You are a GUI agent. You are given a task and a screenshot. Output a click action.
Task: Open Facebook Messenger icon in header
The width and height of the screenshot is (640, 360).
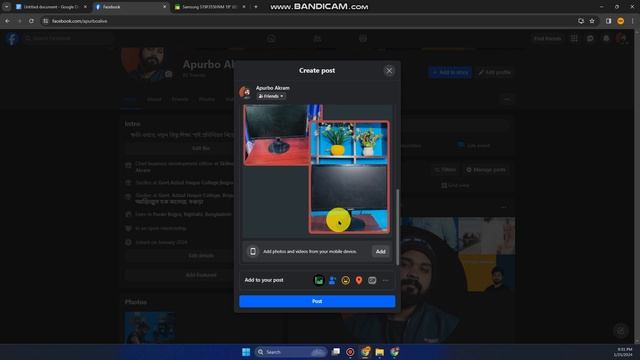click(x=590, y=38)
